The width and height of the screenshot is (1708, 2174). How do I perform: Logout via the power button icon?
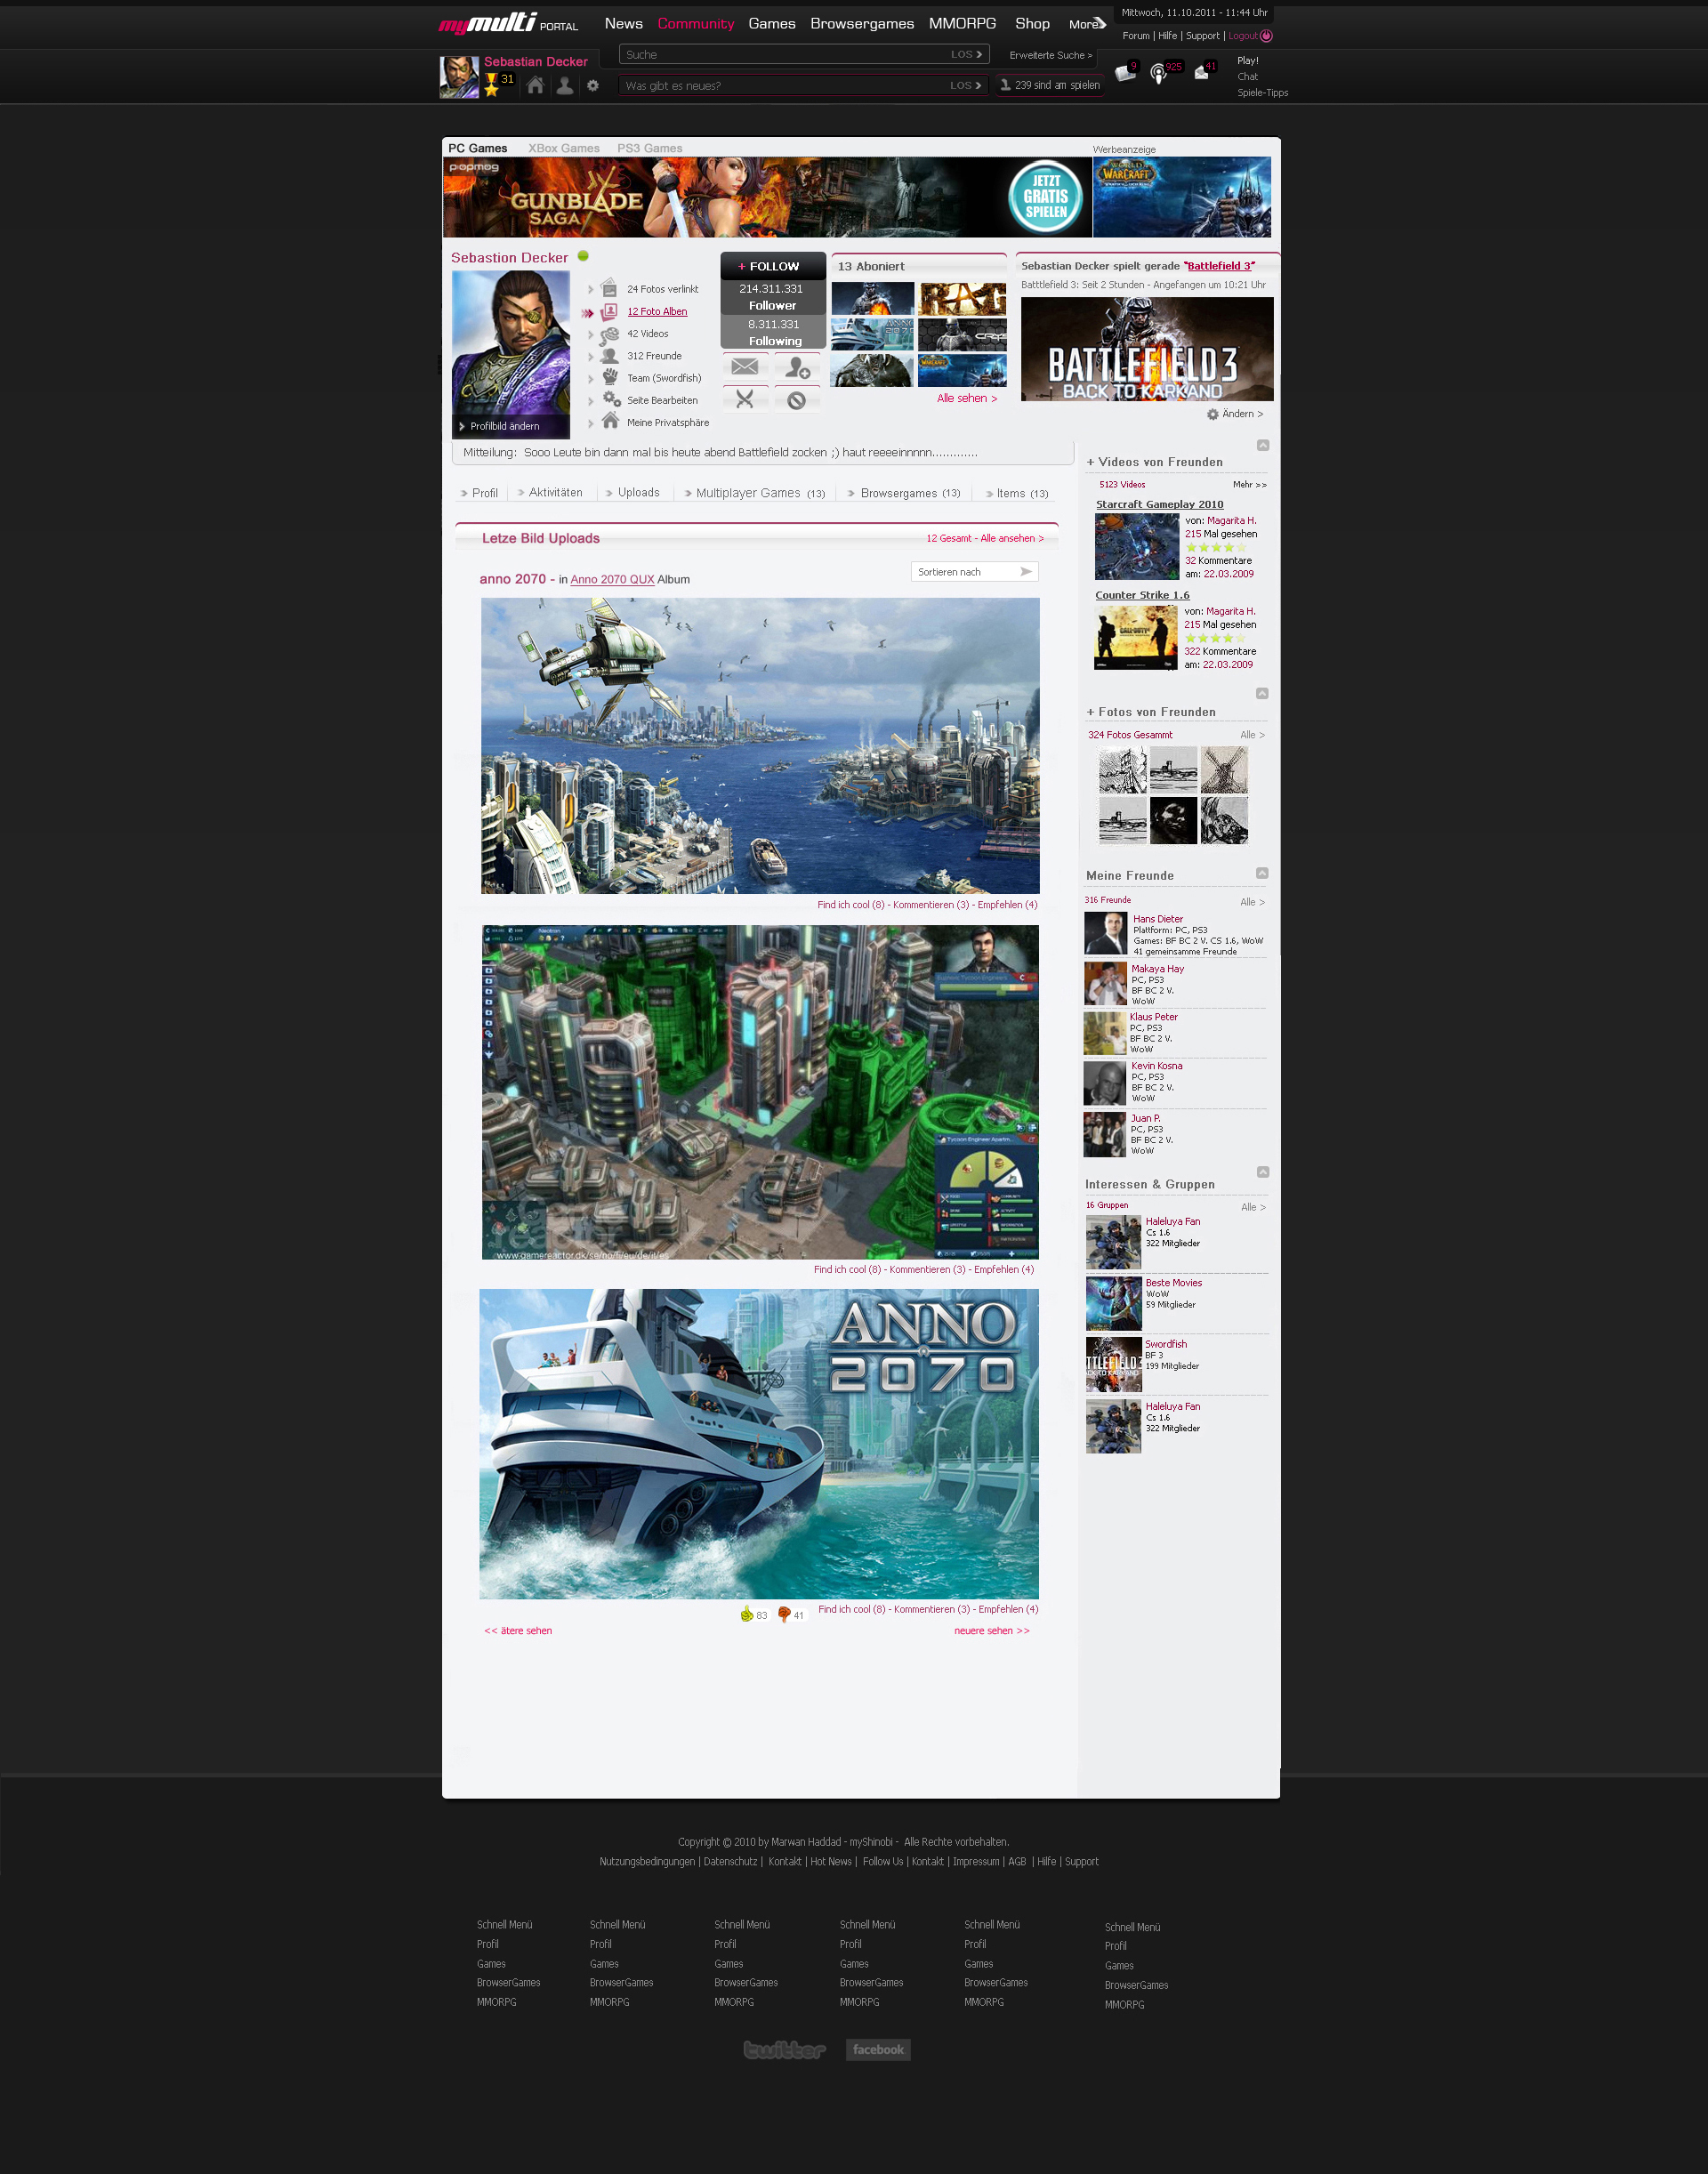click(1267, 35)
